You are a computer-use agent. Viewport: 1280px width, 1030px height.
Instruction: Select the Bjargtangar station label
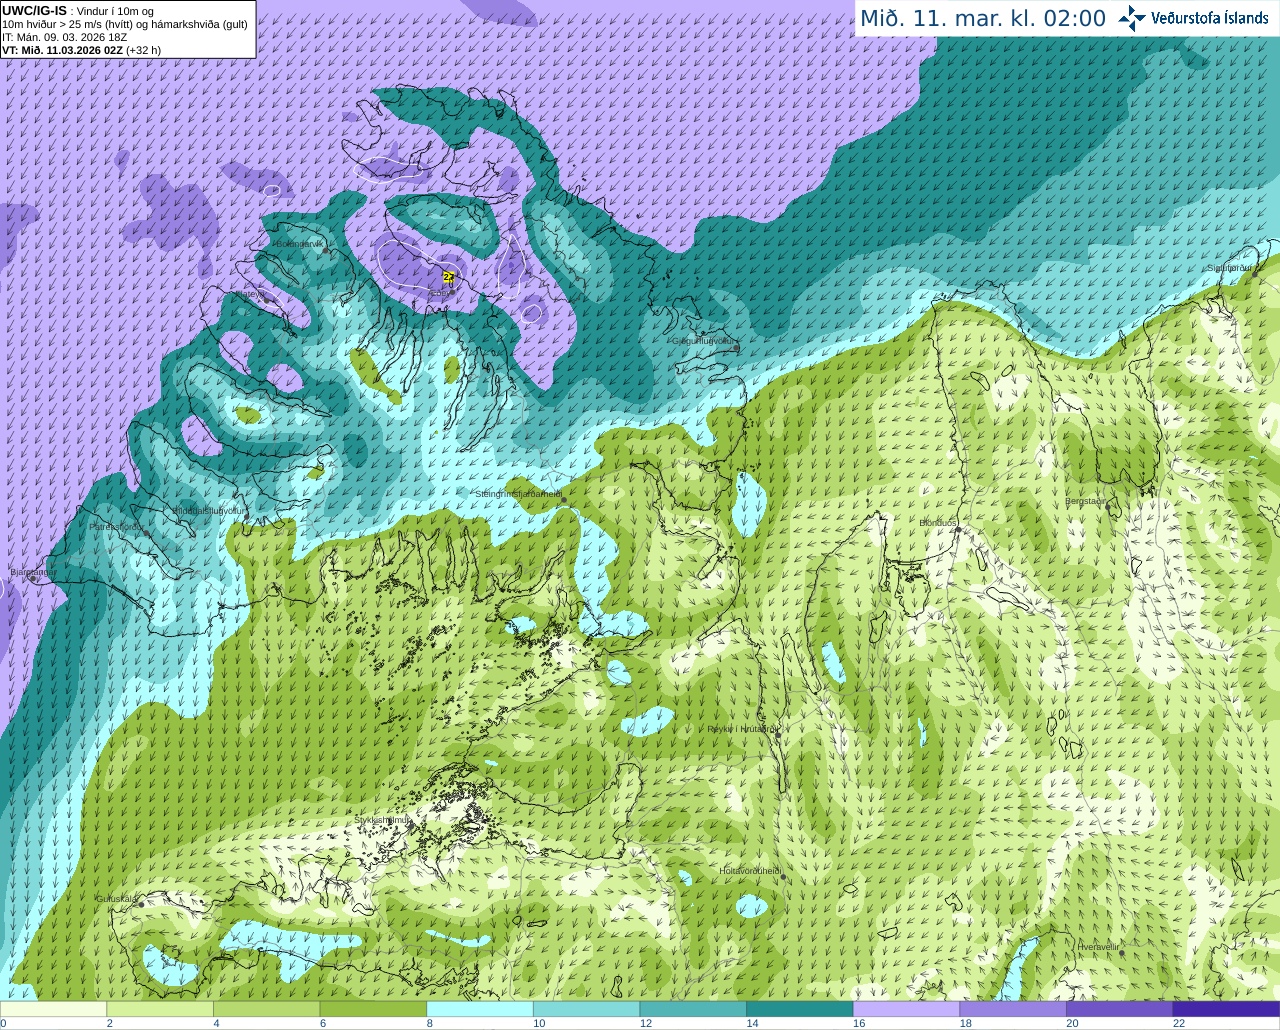(x=33, y=572)
